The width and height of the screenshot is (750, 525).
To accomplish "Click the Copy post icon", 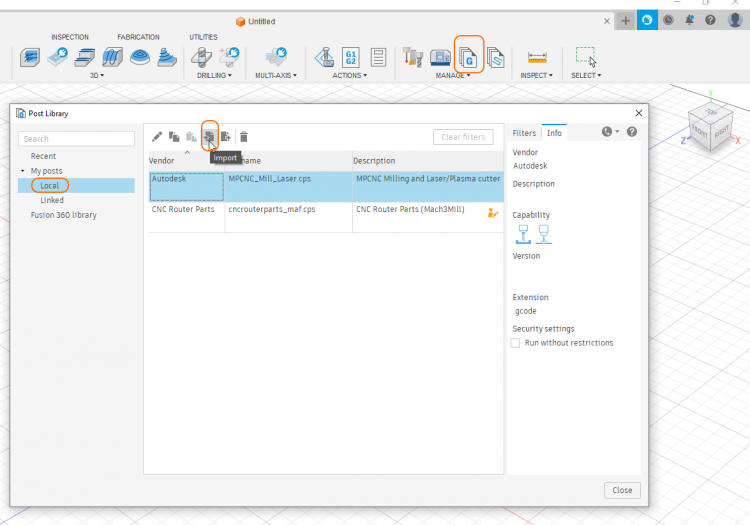I will (174, 136).
